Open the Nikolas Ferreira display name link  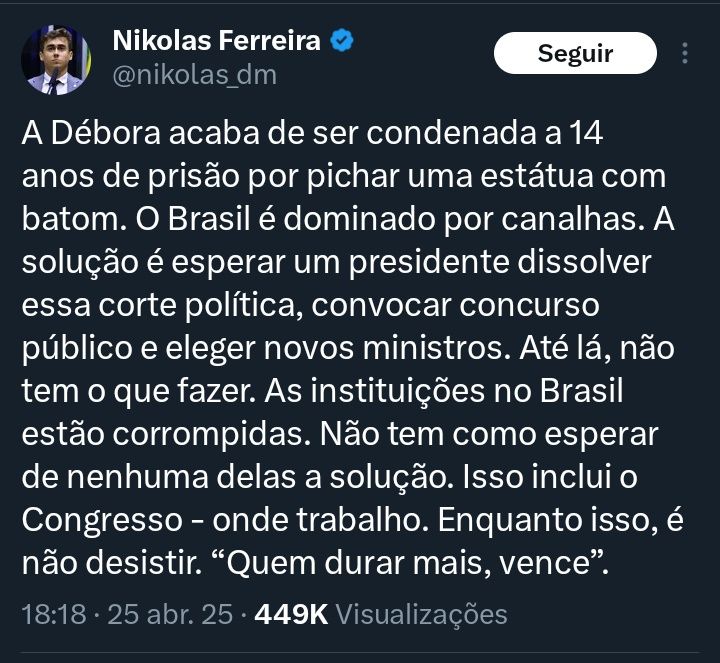tap(216, 41)
